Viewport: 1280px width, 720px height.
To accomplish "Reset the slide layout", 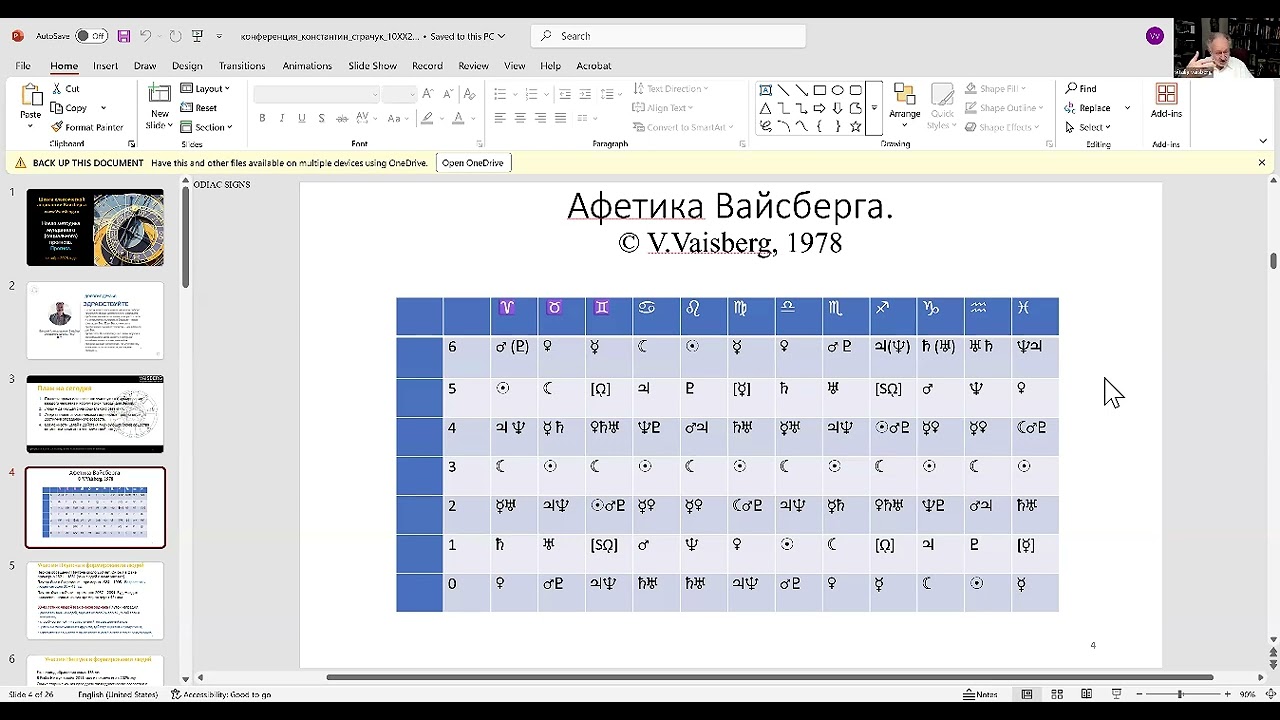I will (199, 108).
